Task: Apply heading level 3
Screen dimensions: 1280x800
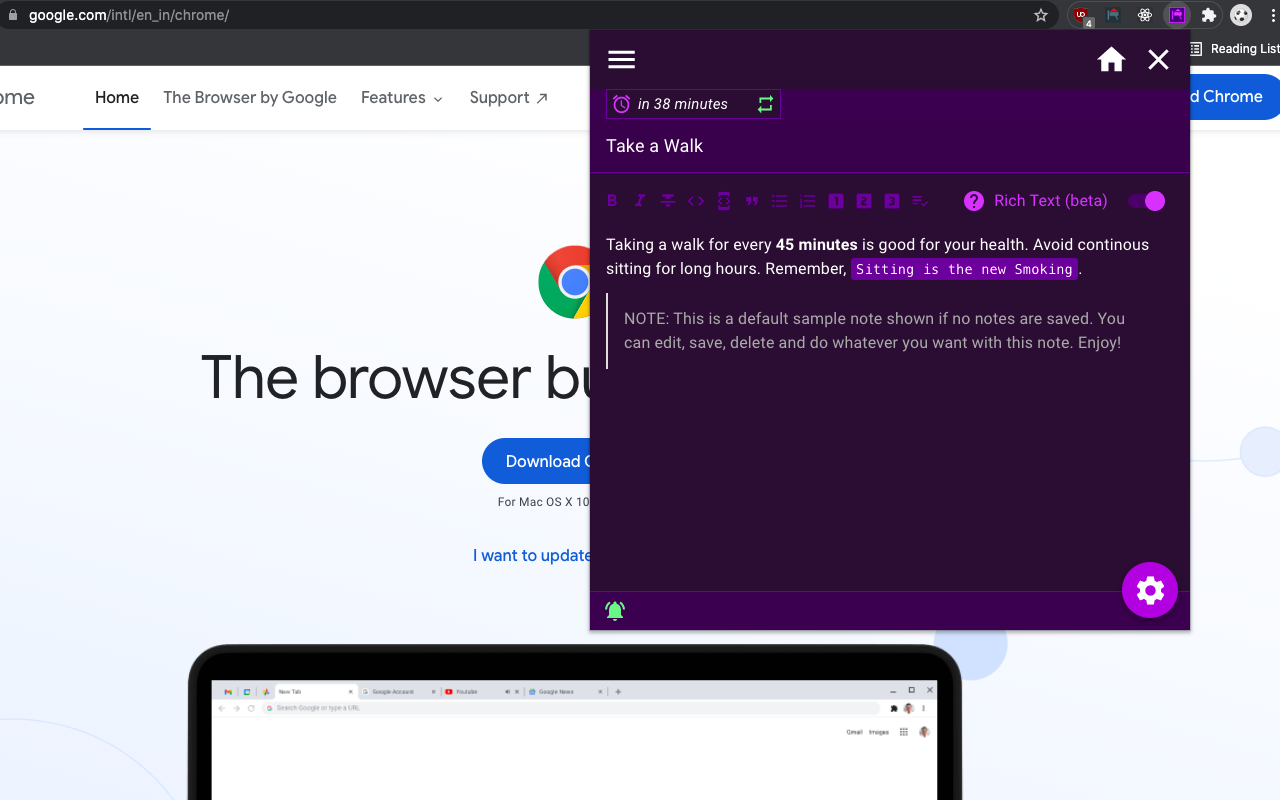Action: coord(892,201)
